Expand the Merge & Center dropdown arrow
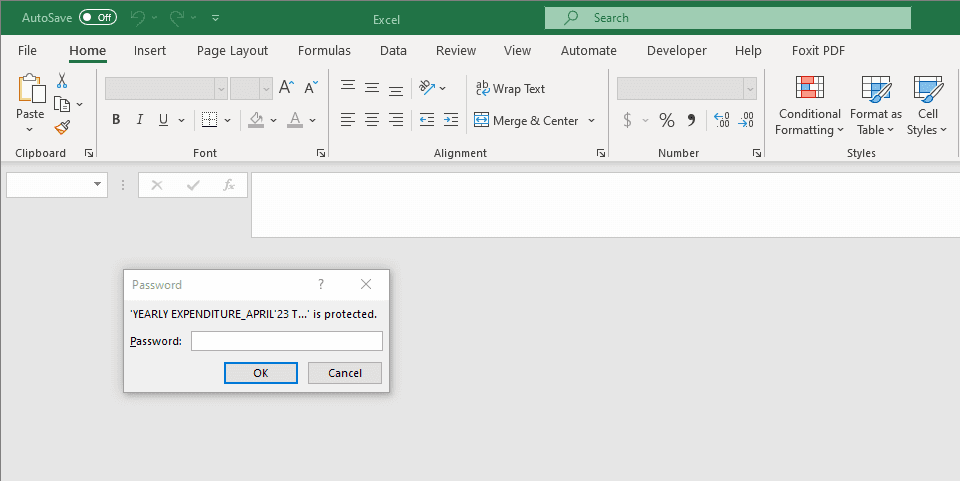The image size is (960, 481). (x=591, y=121)
